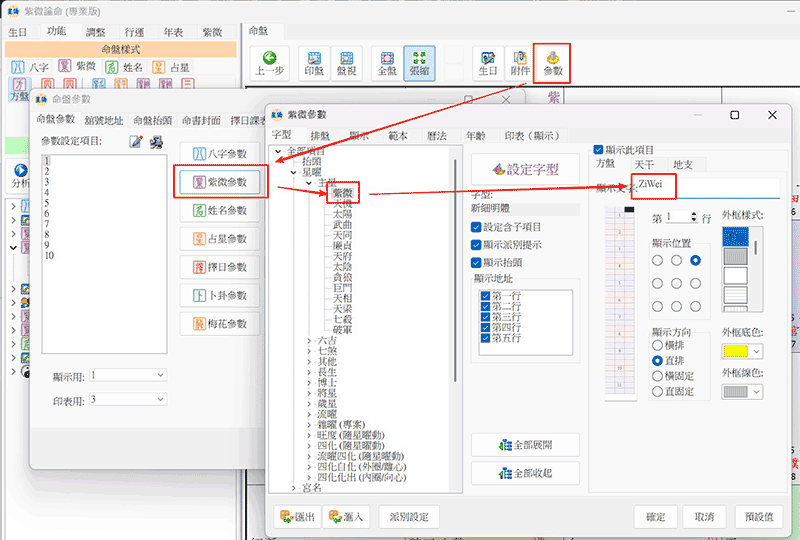Switch to the 曆法 tab
Image resolution: width=800 pixels, height=540 pixels.
[x=437, y=135]
